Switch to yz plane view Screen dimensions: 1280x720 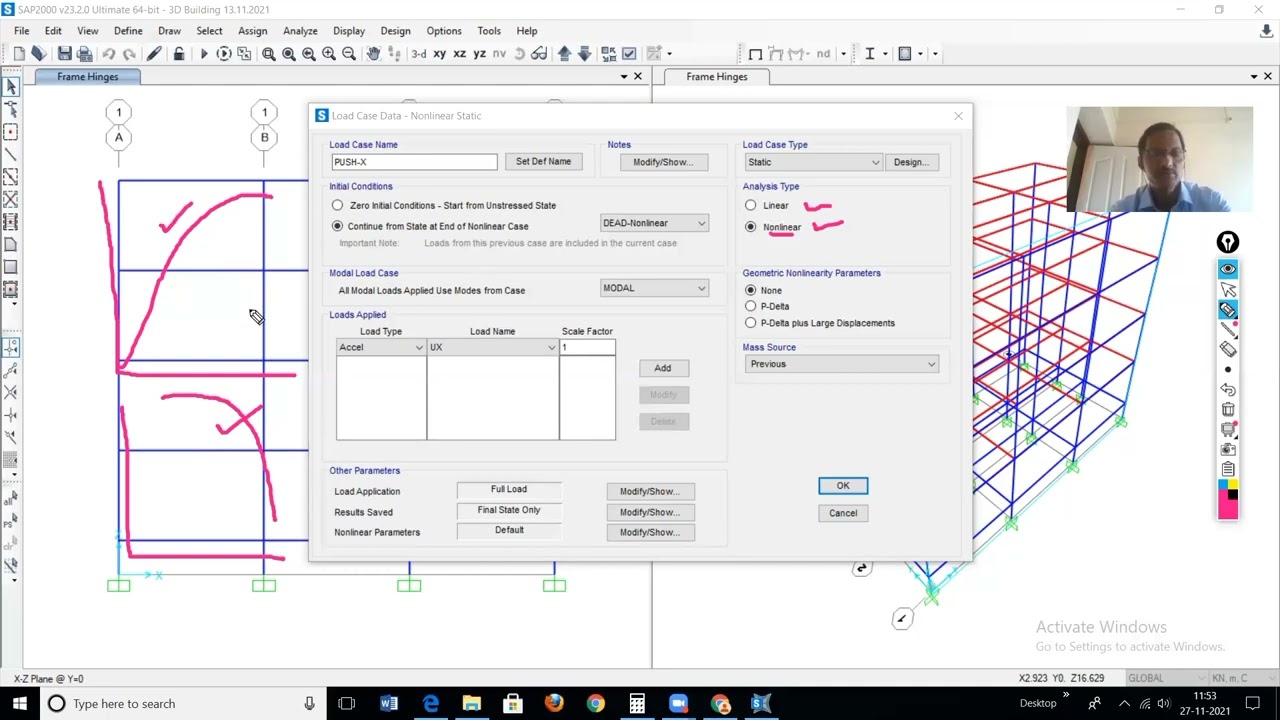pos(479,54)
